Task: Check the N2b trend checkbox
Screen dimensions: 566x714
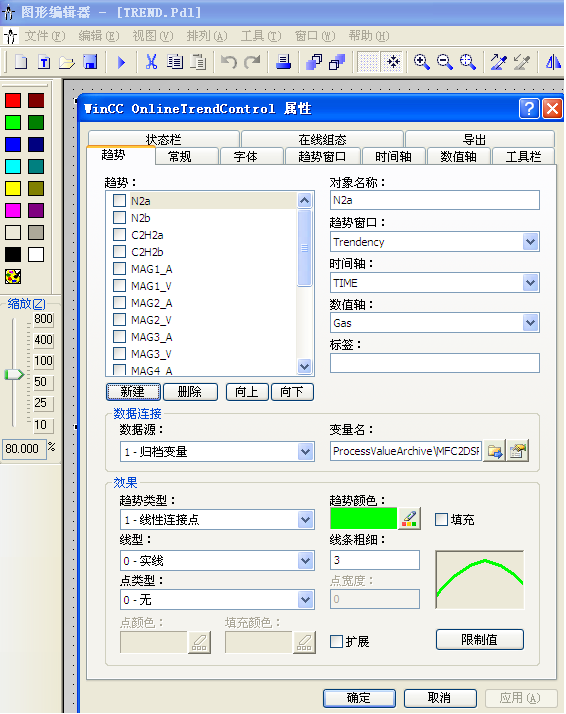Action: (119, 217)
